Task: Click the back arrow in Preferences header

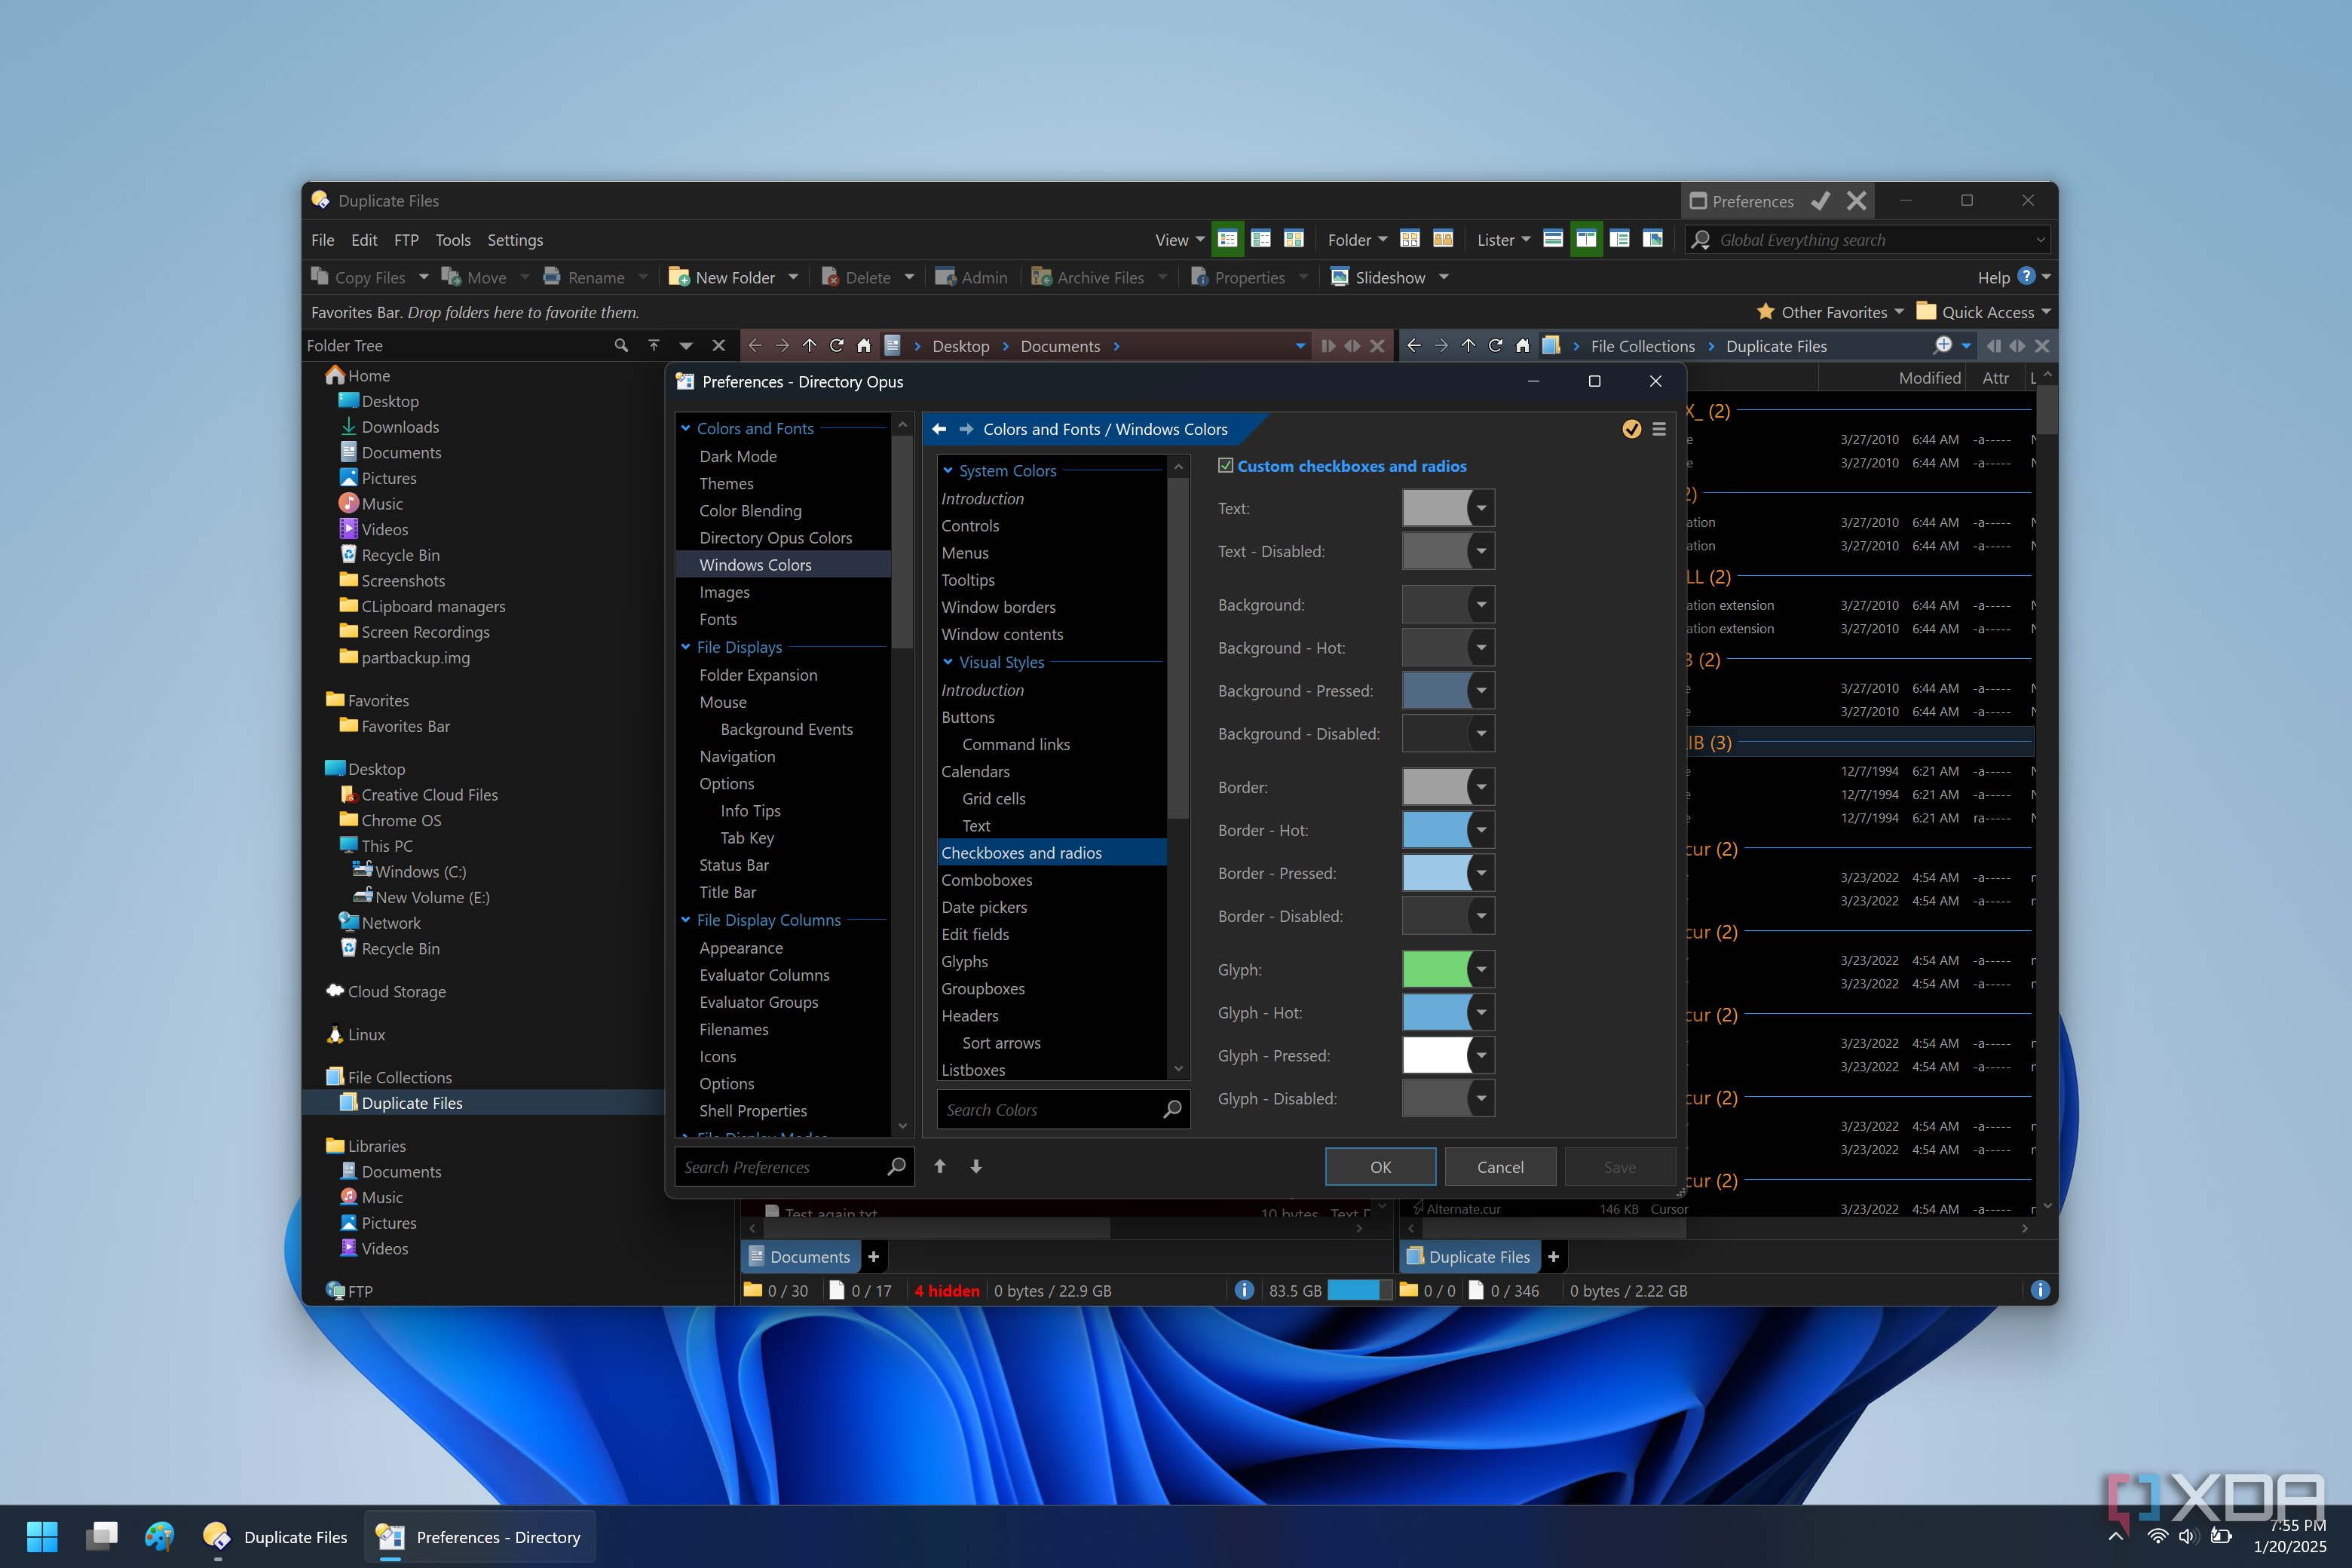Action: 939,429
